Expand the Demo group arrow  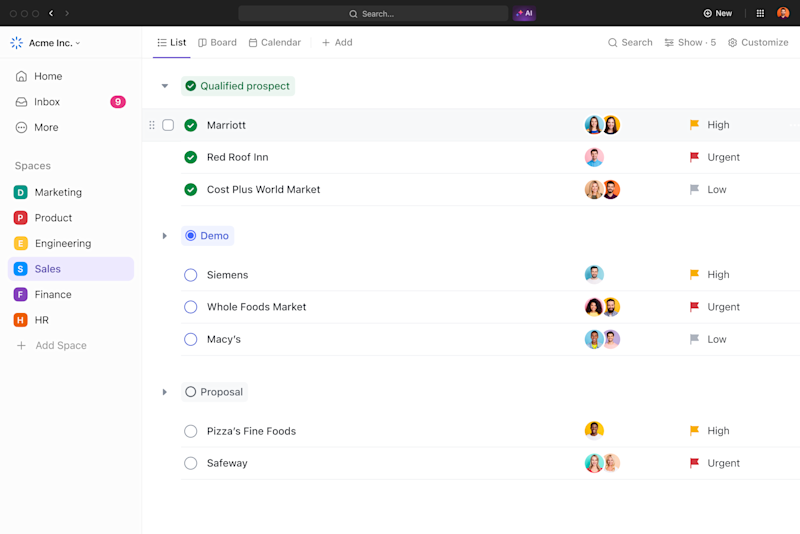(x=165, y=236)
